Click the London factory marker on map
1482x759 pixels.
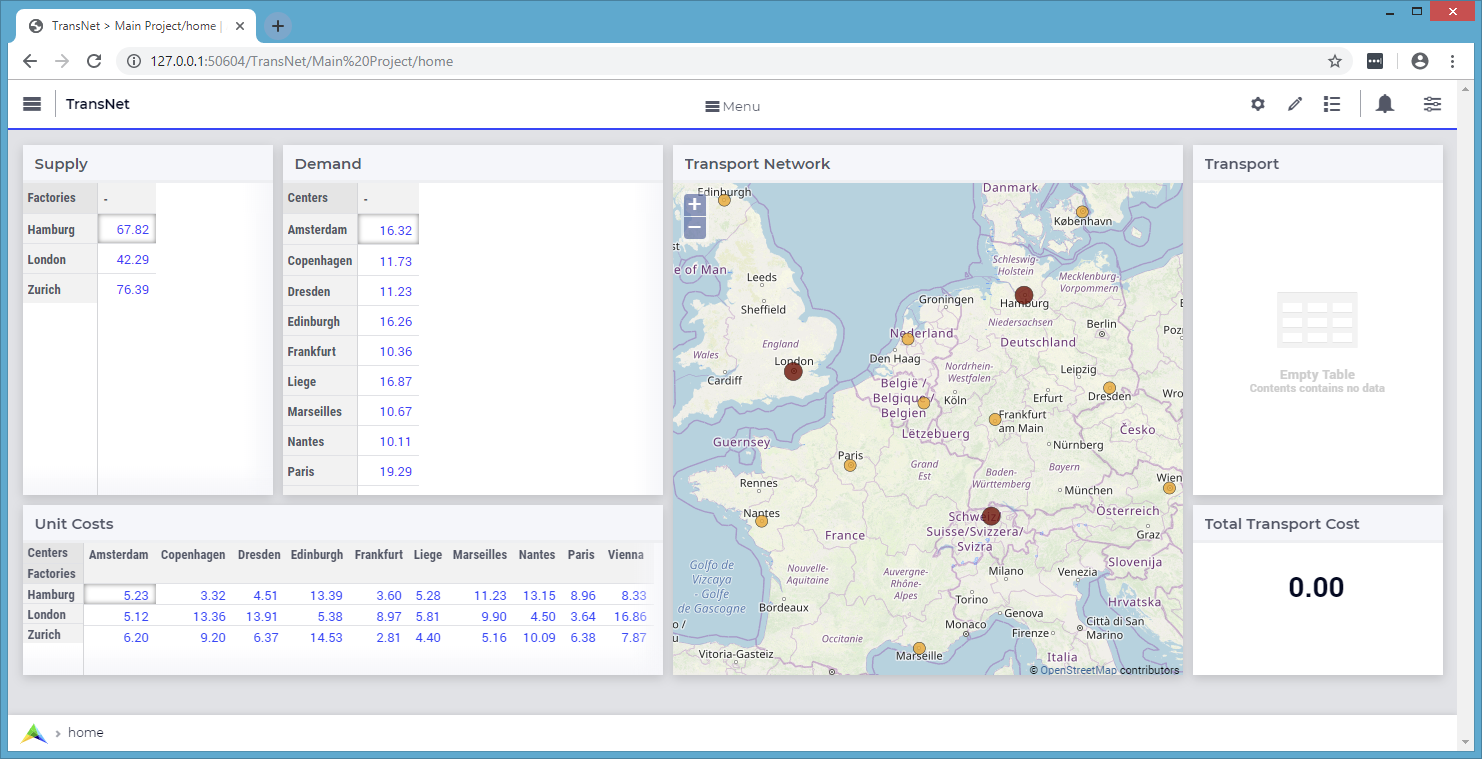click(793, 371)
